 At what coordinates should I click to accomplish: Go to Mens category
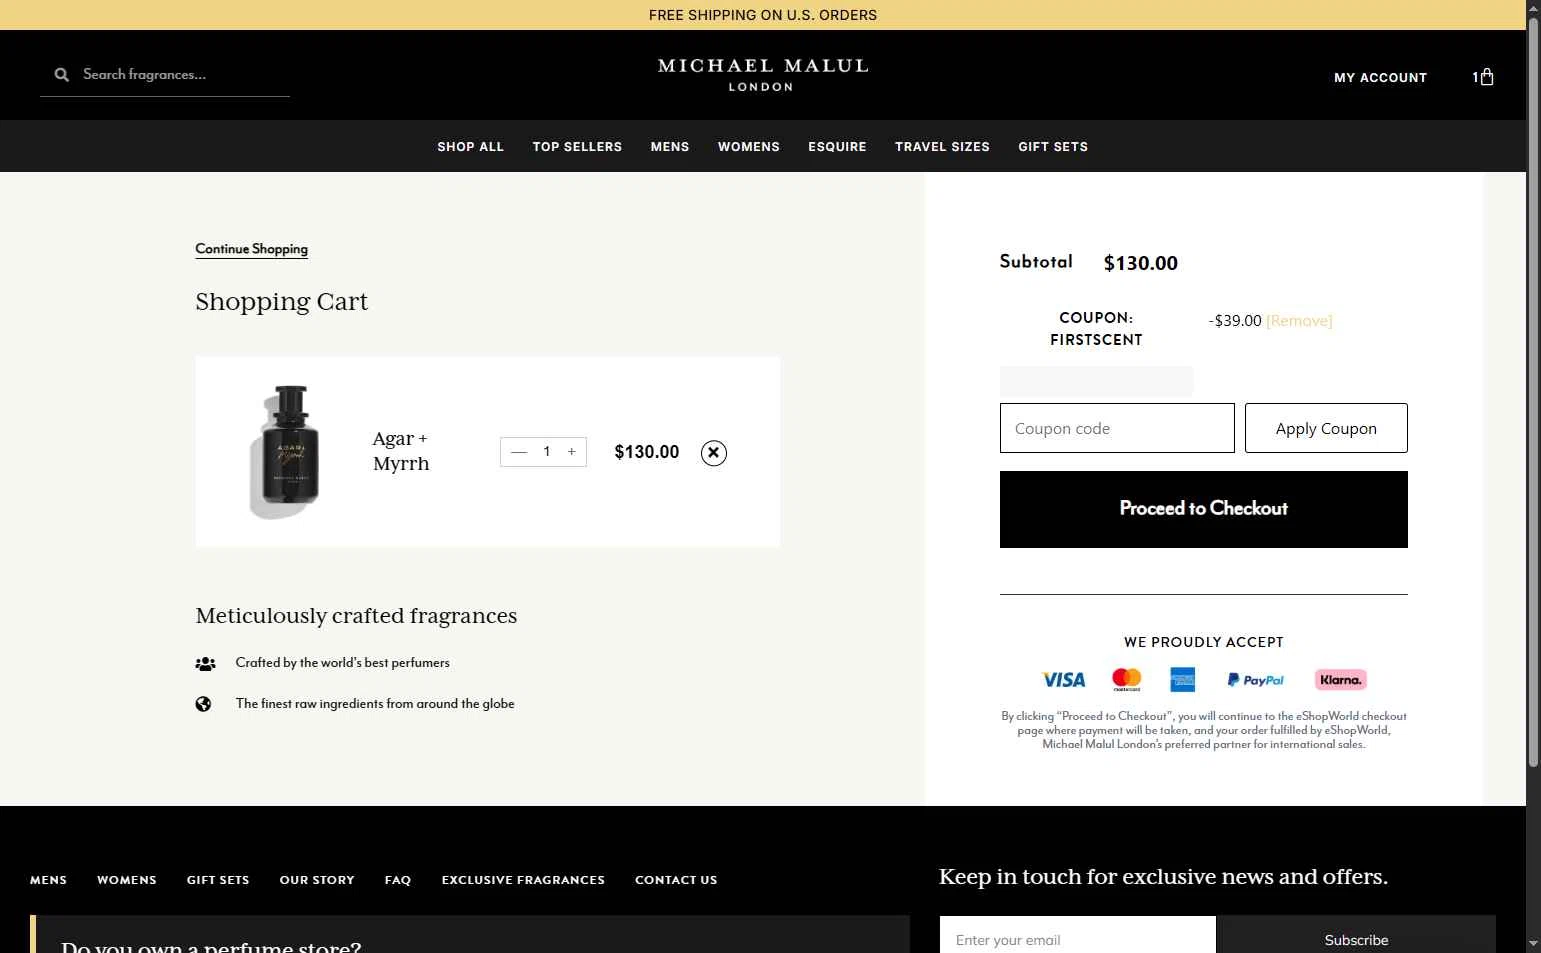point(670,147)
